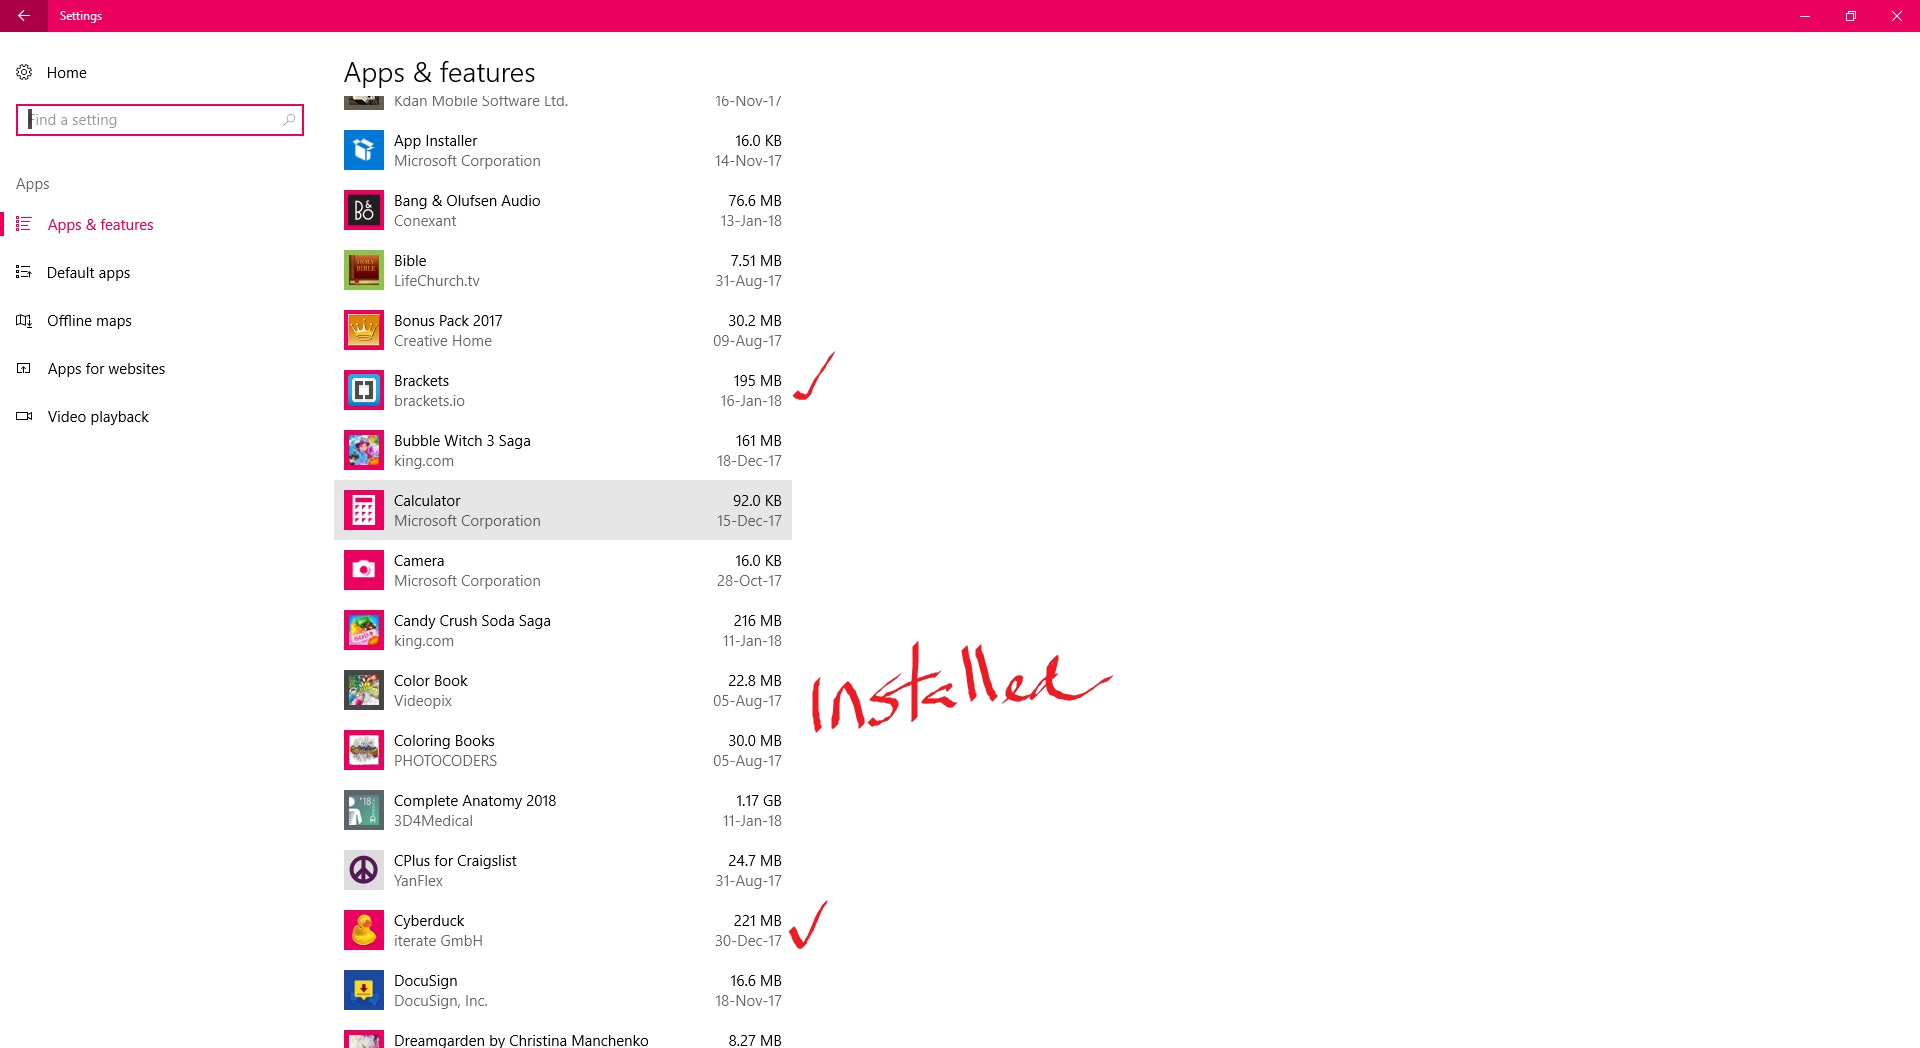This screenshot has width=1920, height=1048.
Task: Select the App Installer app icon
Action: 364,150
